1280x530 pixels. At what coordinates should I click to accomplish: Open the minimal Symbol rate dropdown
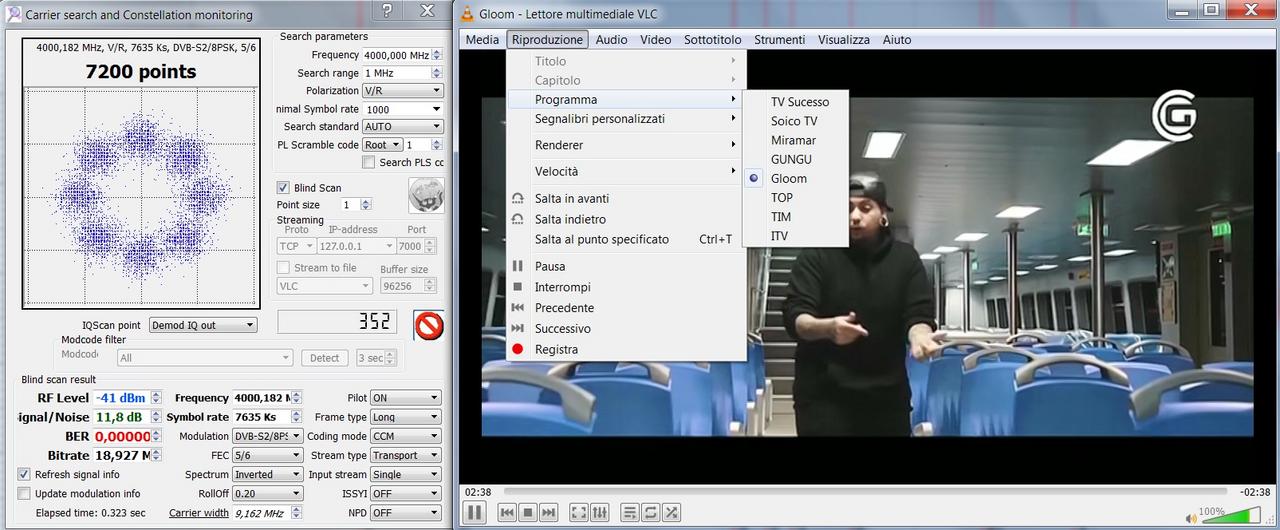tap(402, 109)
